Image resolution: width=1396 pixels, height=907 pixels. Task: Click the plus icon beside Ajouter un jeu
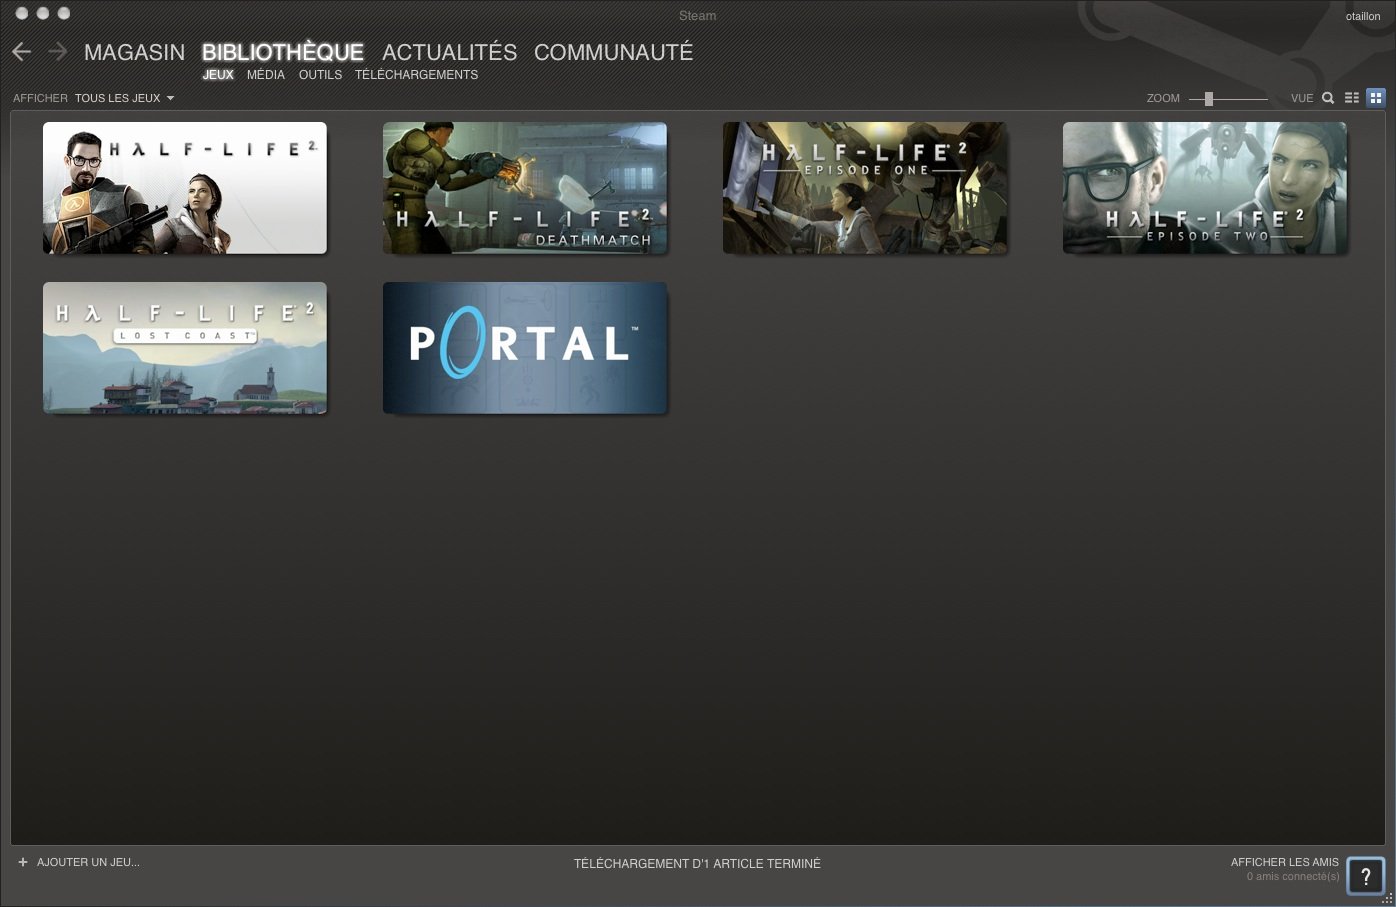tap(23, 862)
